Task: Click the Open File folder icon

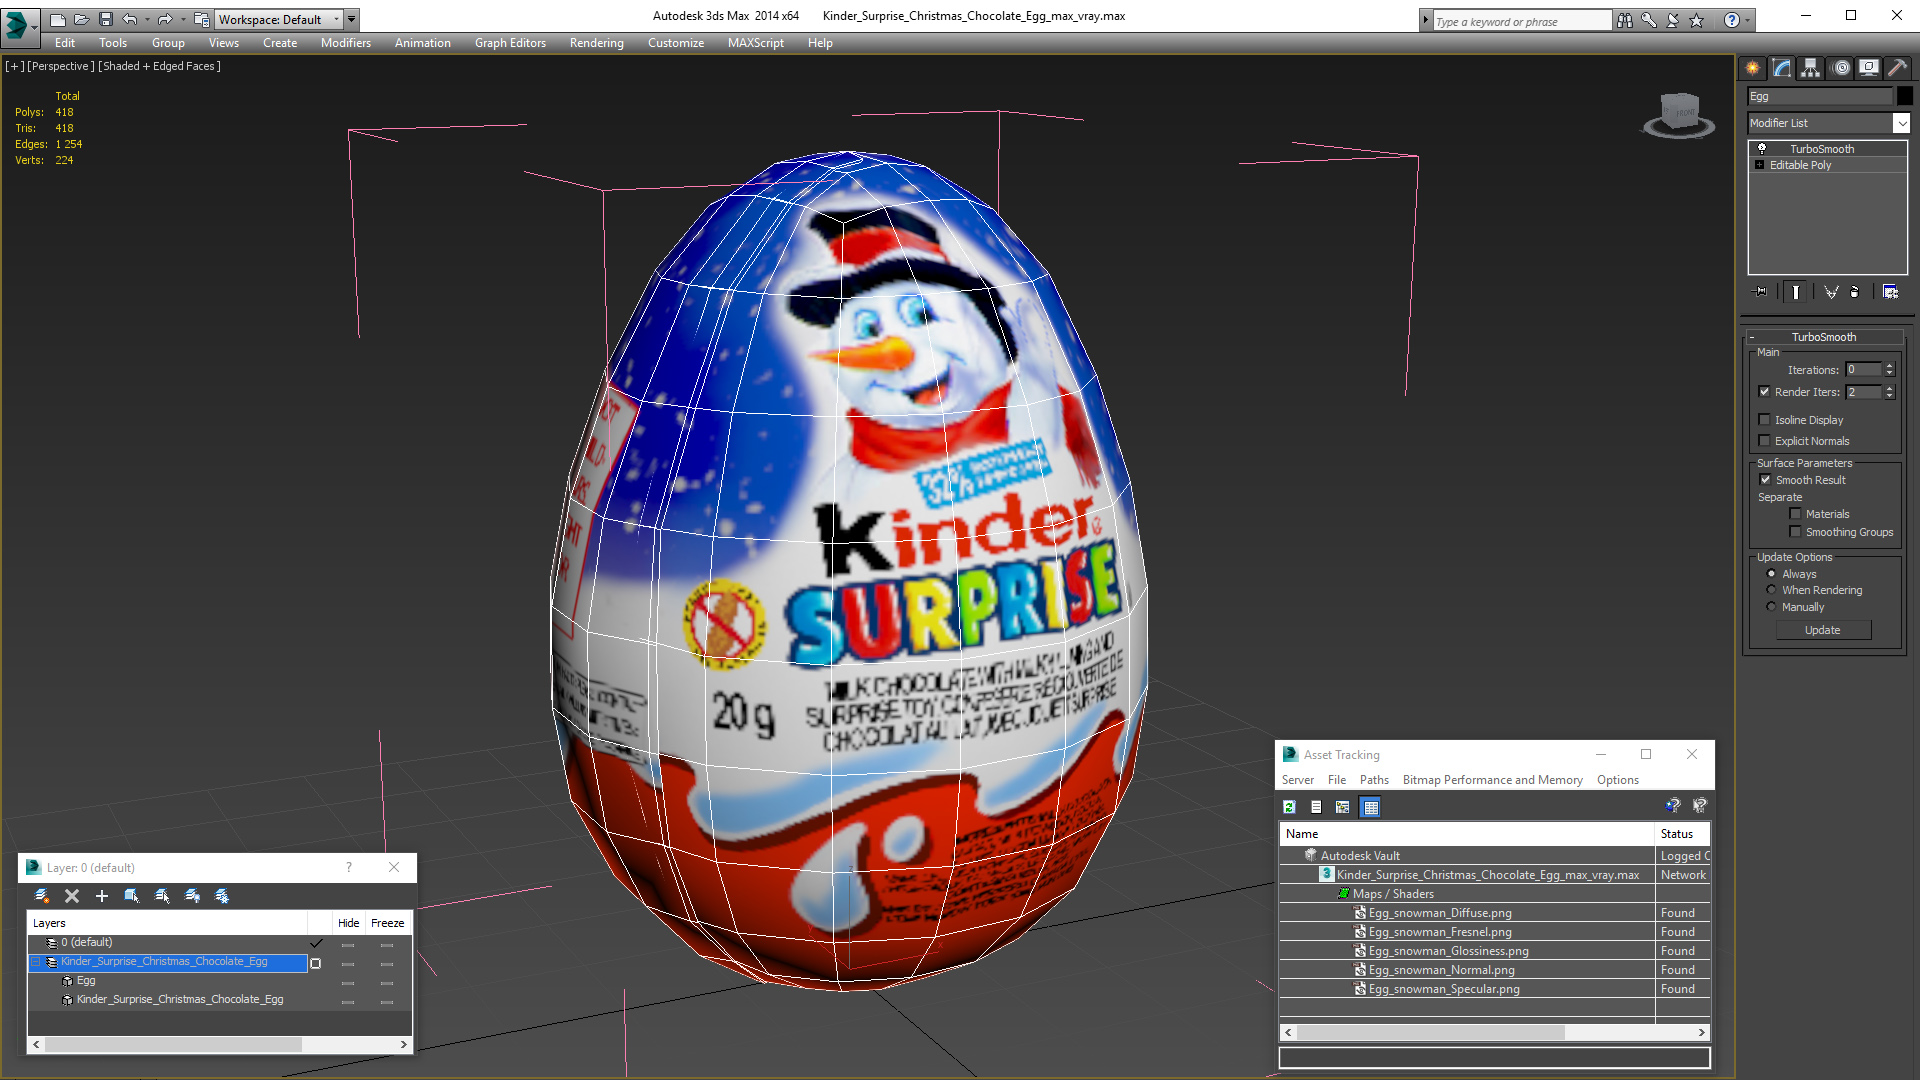Action: [82, 19]
